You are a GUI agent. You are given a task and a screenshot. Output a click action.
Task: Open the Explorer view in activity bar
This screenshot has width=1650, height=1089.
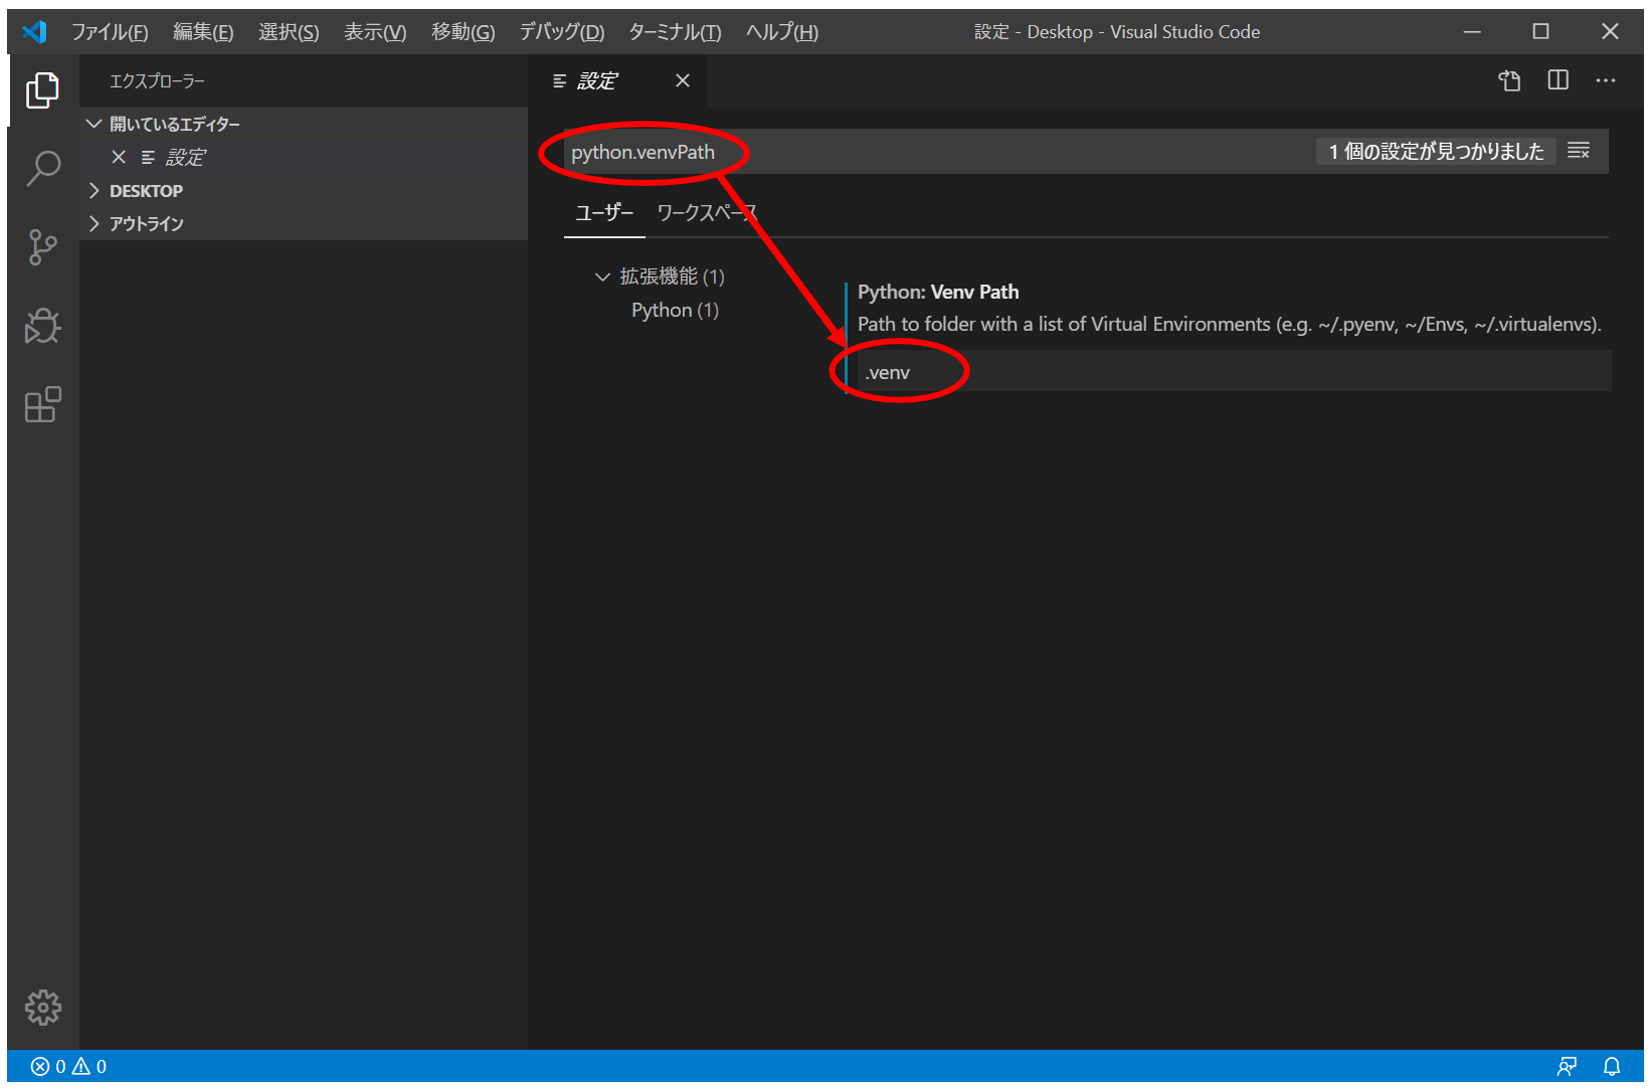[x=42, y=90]
